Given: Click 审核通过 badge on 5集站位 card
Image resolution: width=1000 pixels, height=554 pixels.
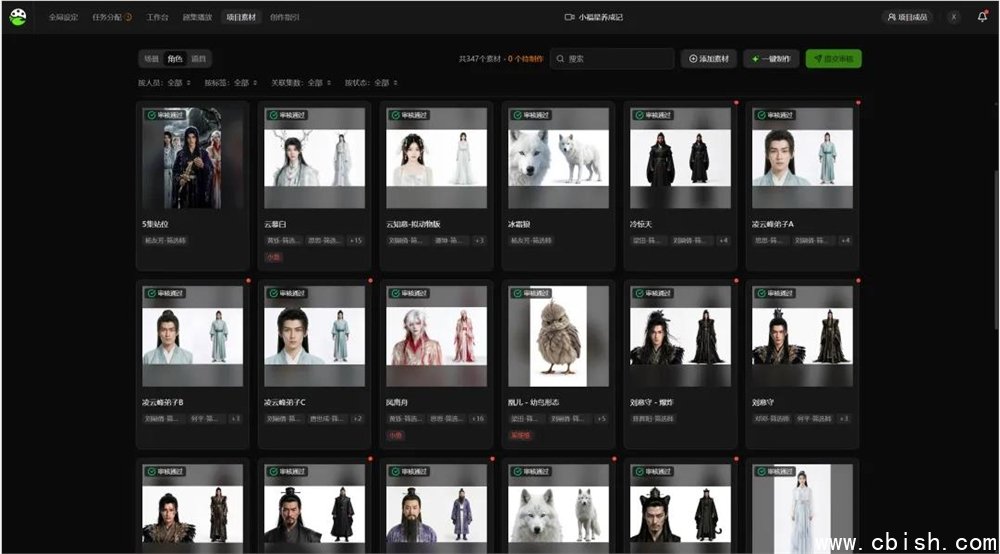Looking at the screenshot, I should click(165, 115).
